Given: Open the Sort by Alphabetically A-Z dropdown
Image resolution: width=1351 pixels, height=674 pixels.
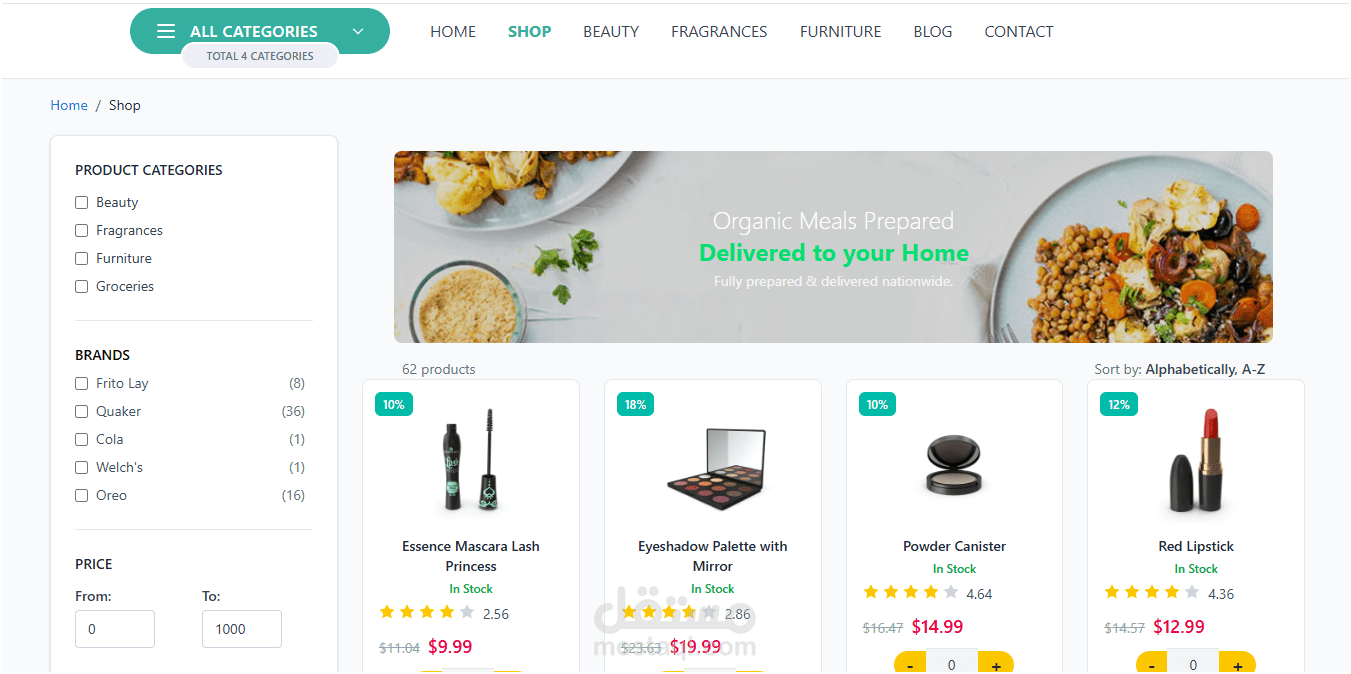Looking at the screenshot, I should coord(1205,369).
